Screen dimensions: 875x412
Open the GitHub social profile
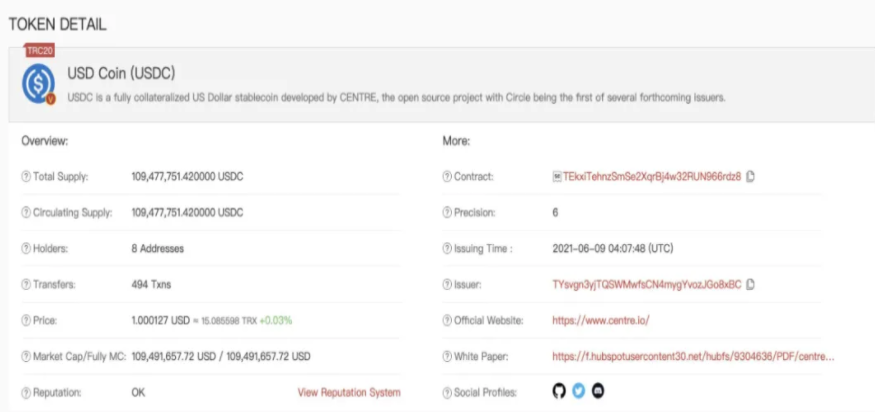point(559,391)
